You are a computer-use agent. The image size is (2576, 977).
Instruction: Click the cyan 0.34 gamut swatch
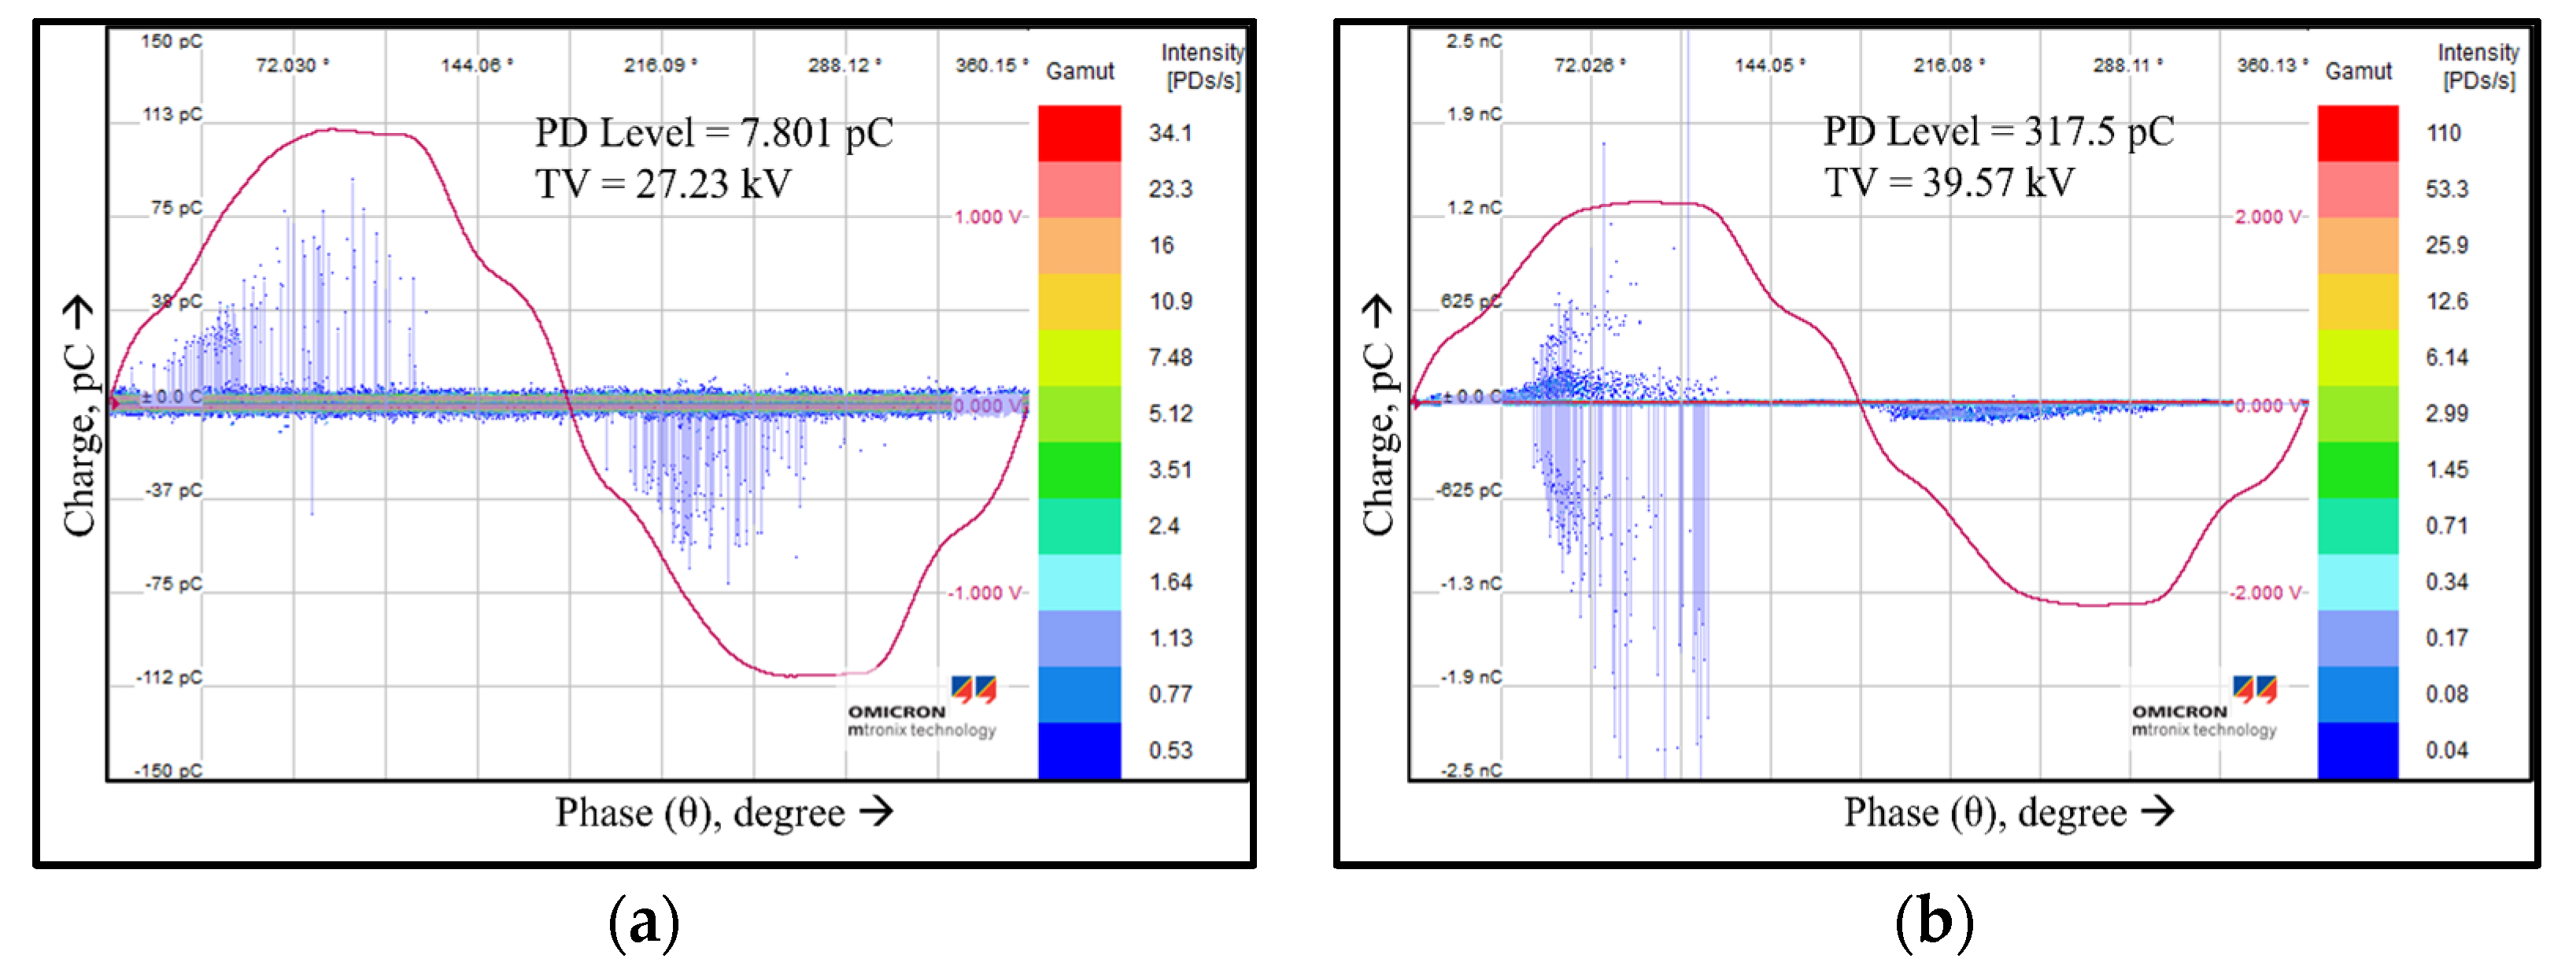[x=2357, y=582]
